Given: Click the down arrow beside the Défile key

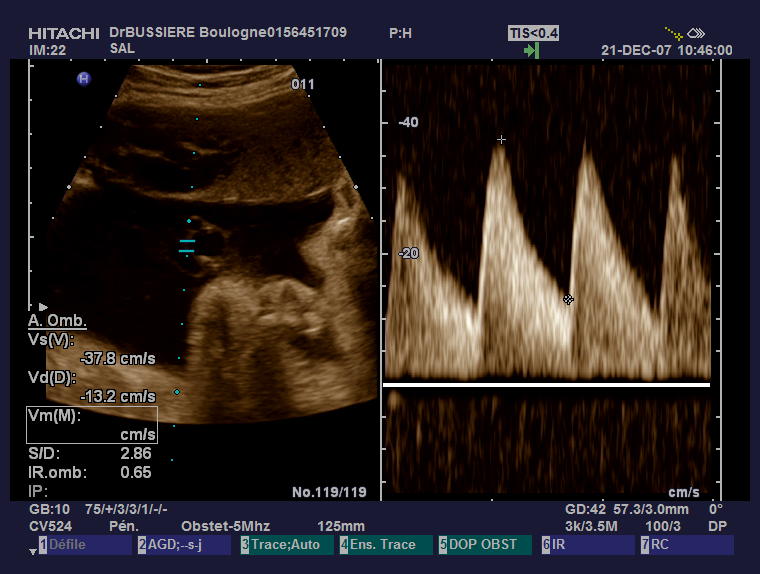Looking at the screenshot, I should (31, 550).
